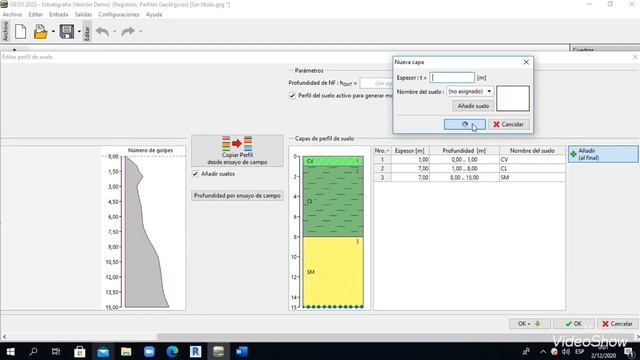Open Mail app from taskbar
The image size is (640, 360).
click(103, 351)
